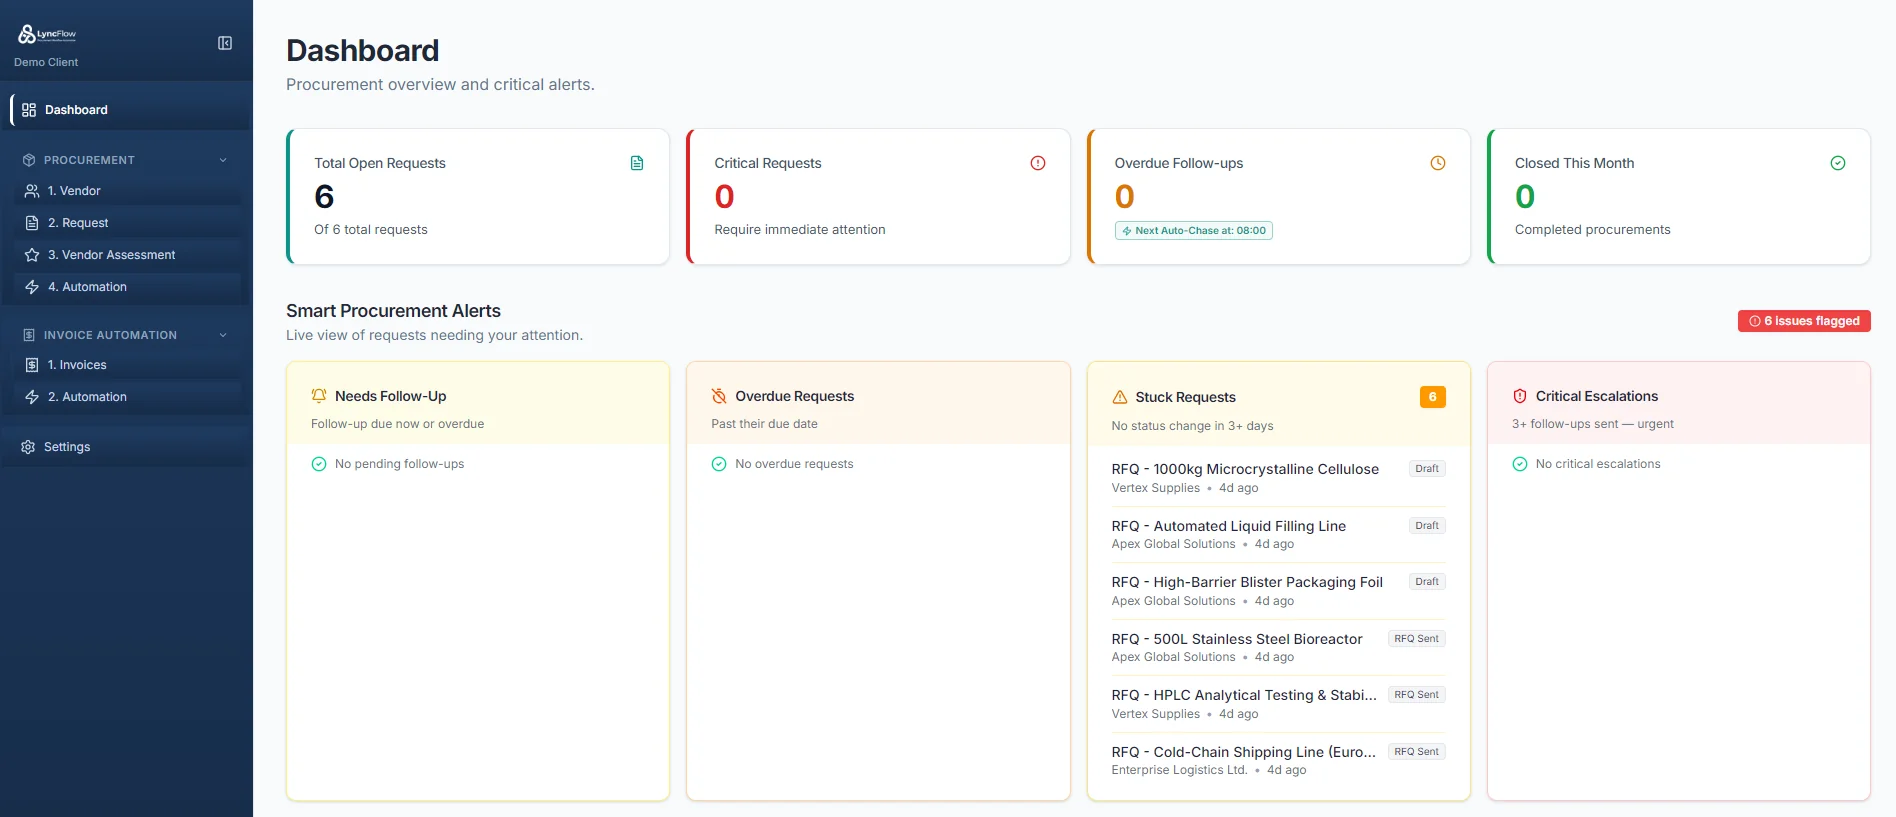The width and height of the screenshot is (1896, 817).
Task: Open RFQ - Automated Liquid Filling Line
Action: 1229,526
